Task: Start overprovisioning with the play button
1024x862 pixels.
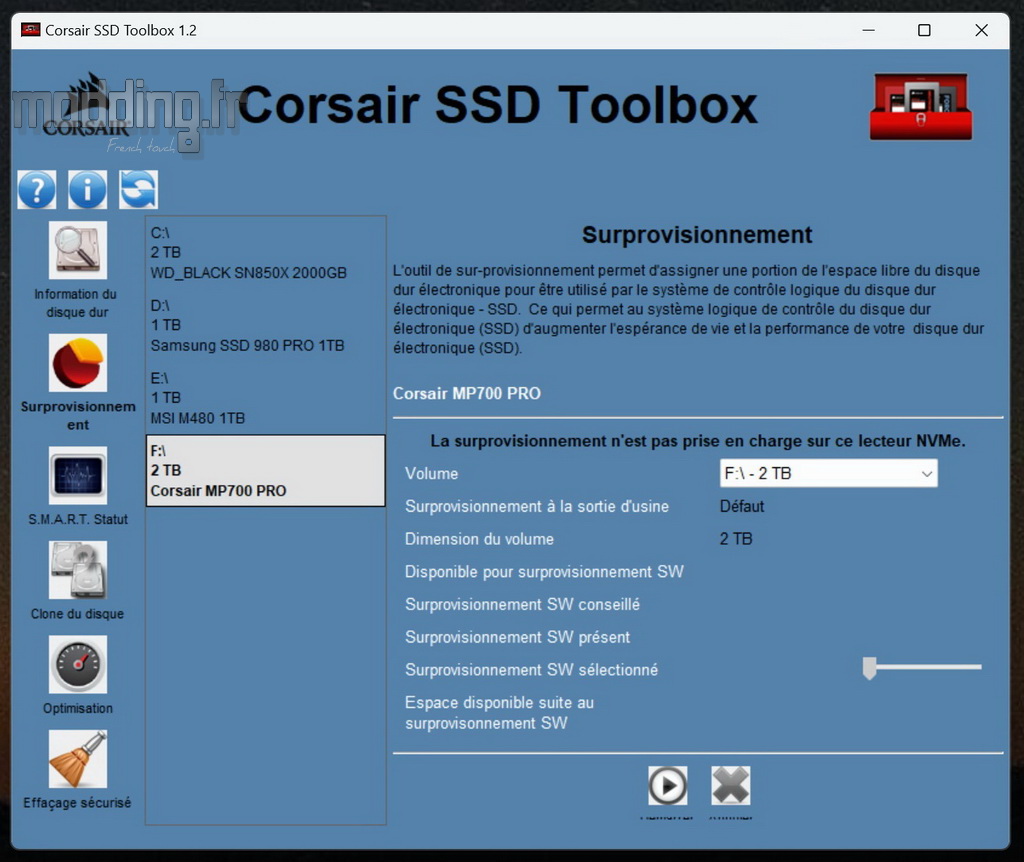Action: 667,786
